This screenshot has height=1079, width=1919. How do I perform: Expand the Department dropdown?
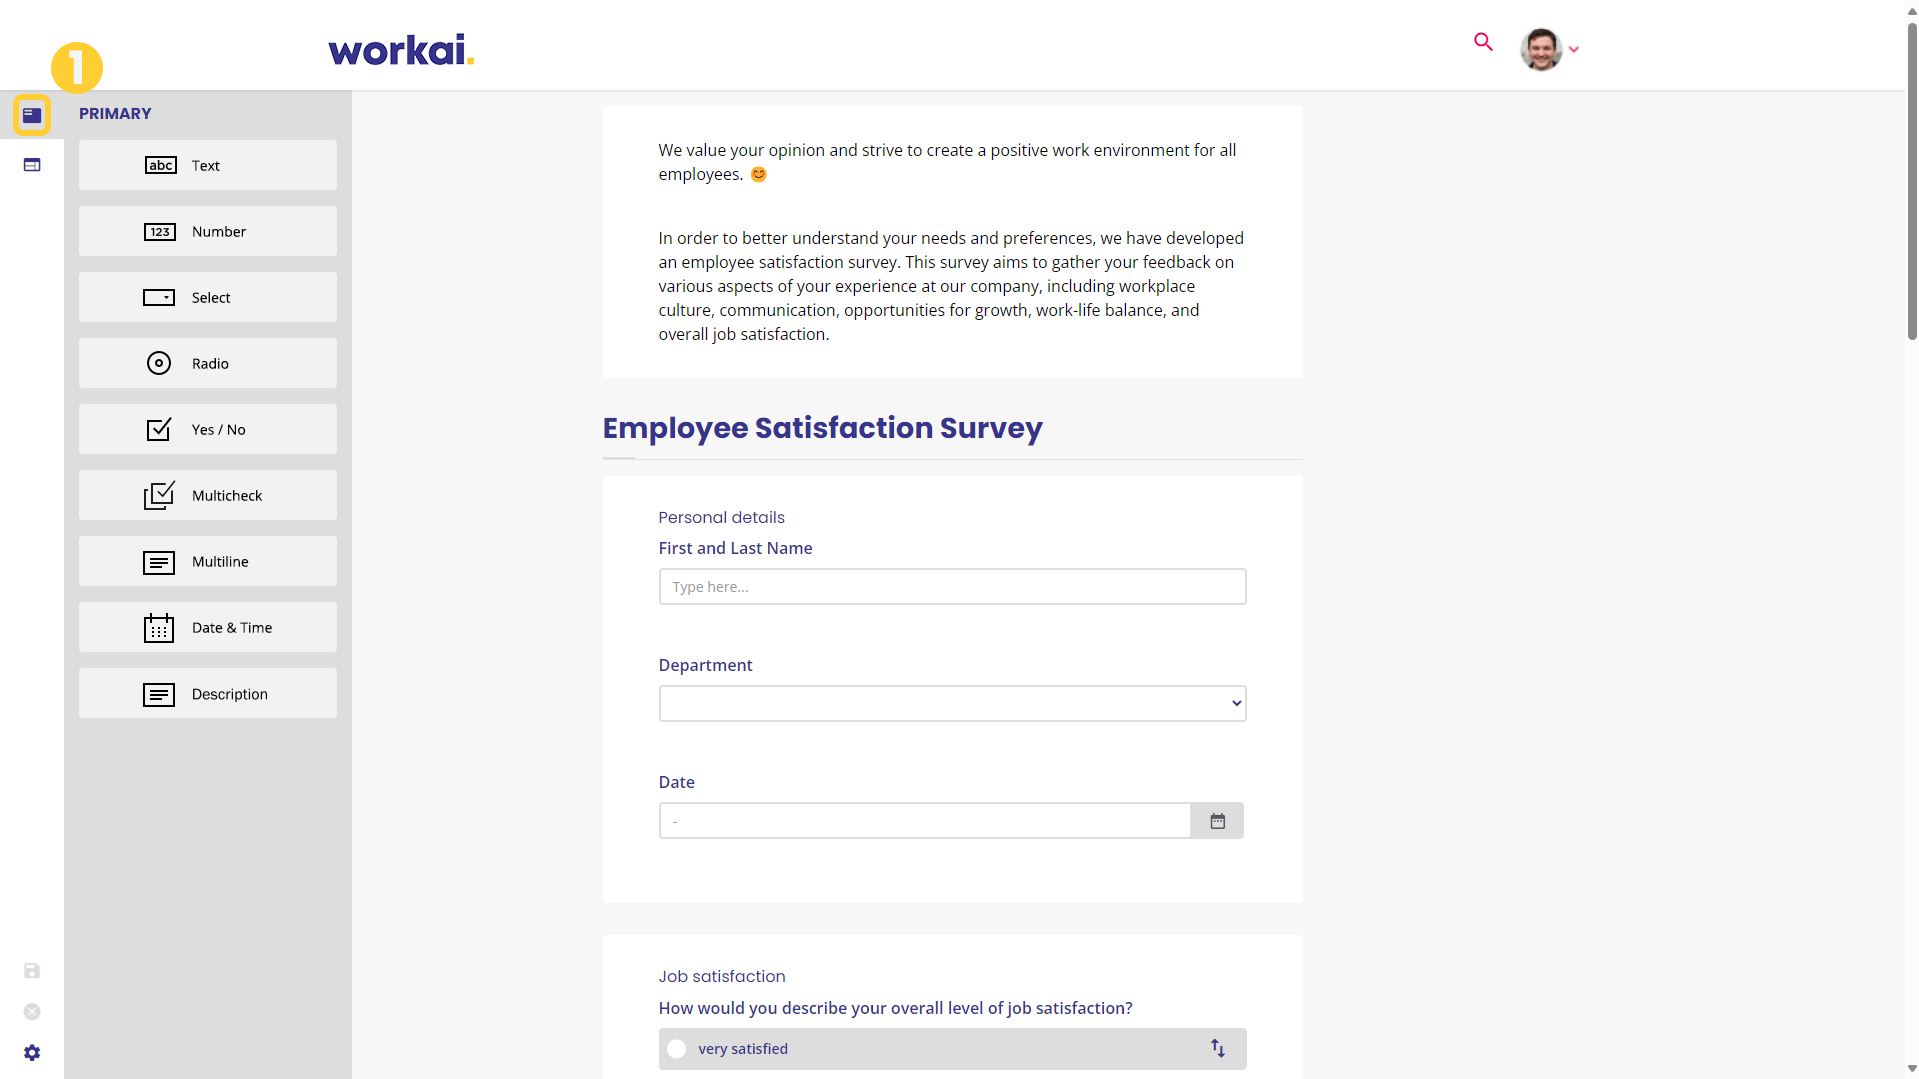pyautogui.click(x=952, y=703)
